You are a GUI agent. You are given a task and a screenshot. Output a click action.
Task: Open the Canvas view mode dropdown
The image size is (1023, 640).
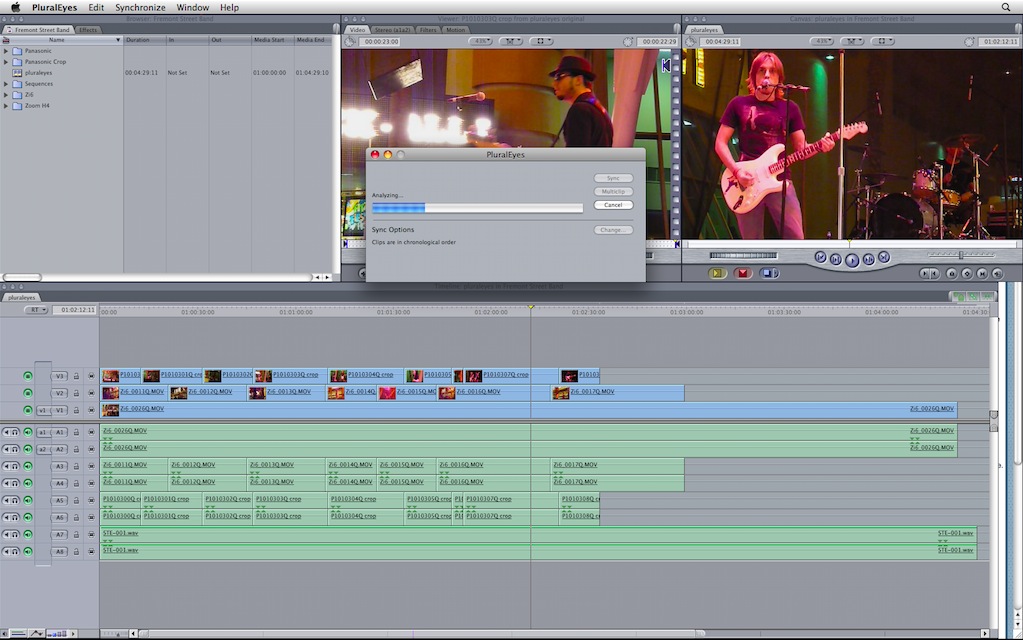882,41
